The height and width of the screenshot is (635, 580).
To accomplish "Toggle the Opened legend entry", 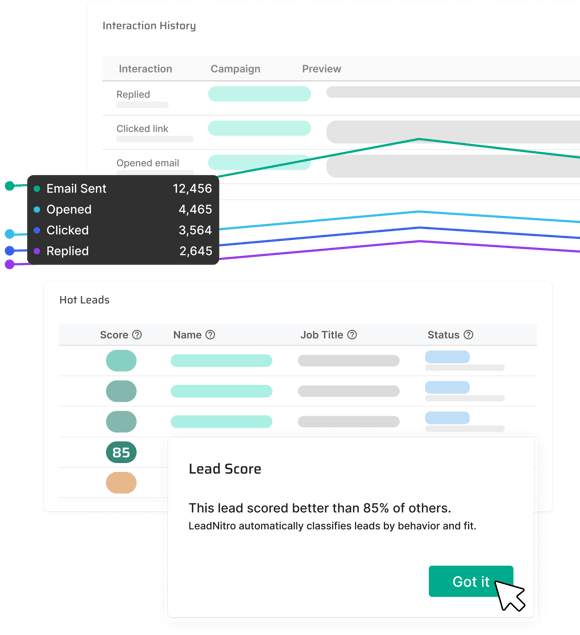I will tap(123, 209).
